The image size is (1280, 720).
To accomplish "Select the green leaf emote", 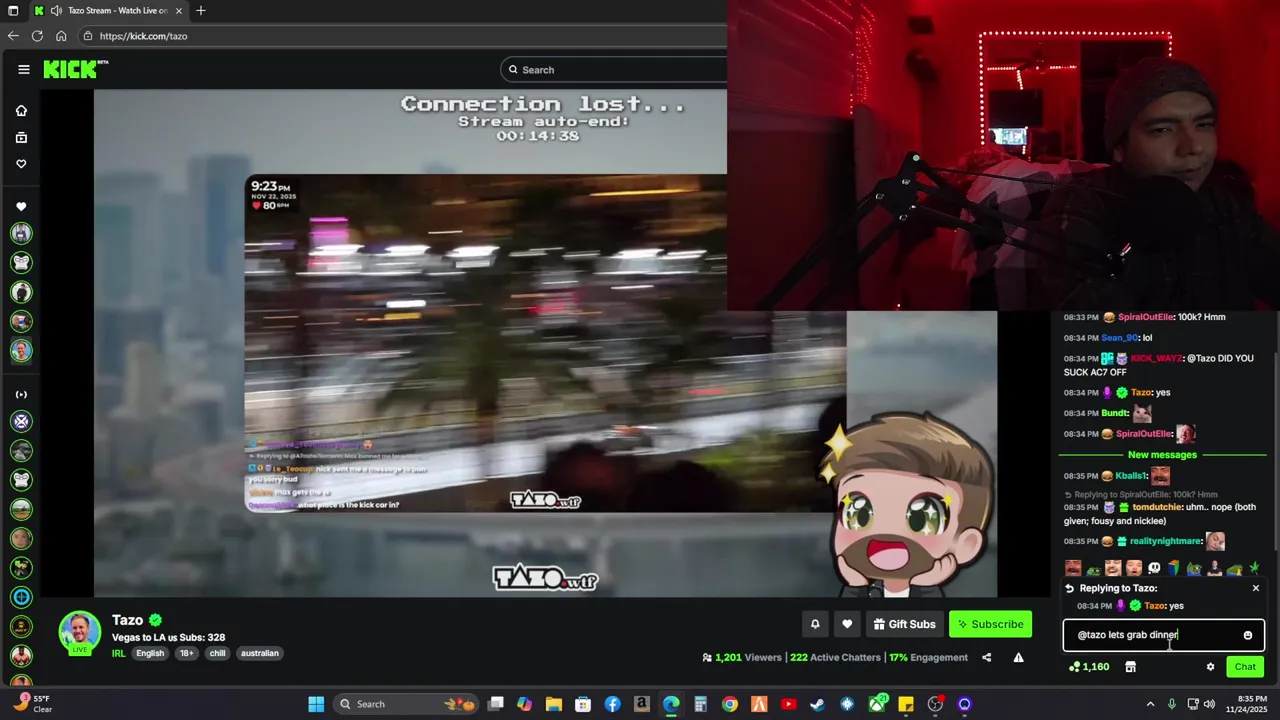I will click(x=1254, y=568).
